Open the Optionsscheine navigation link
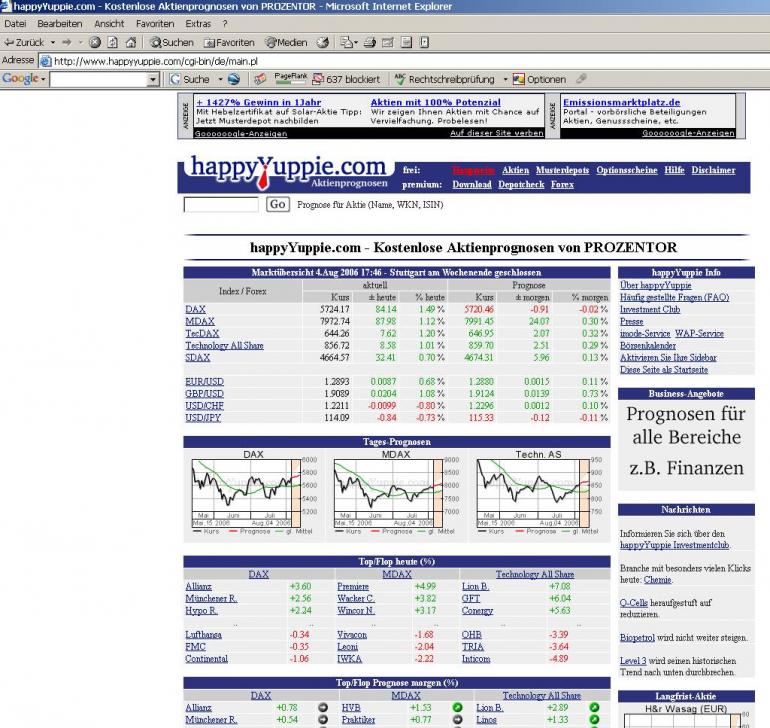This screenshot has width=770, height=728. click(627, 170)
